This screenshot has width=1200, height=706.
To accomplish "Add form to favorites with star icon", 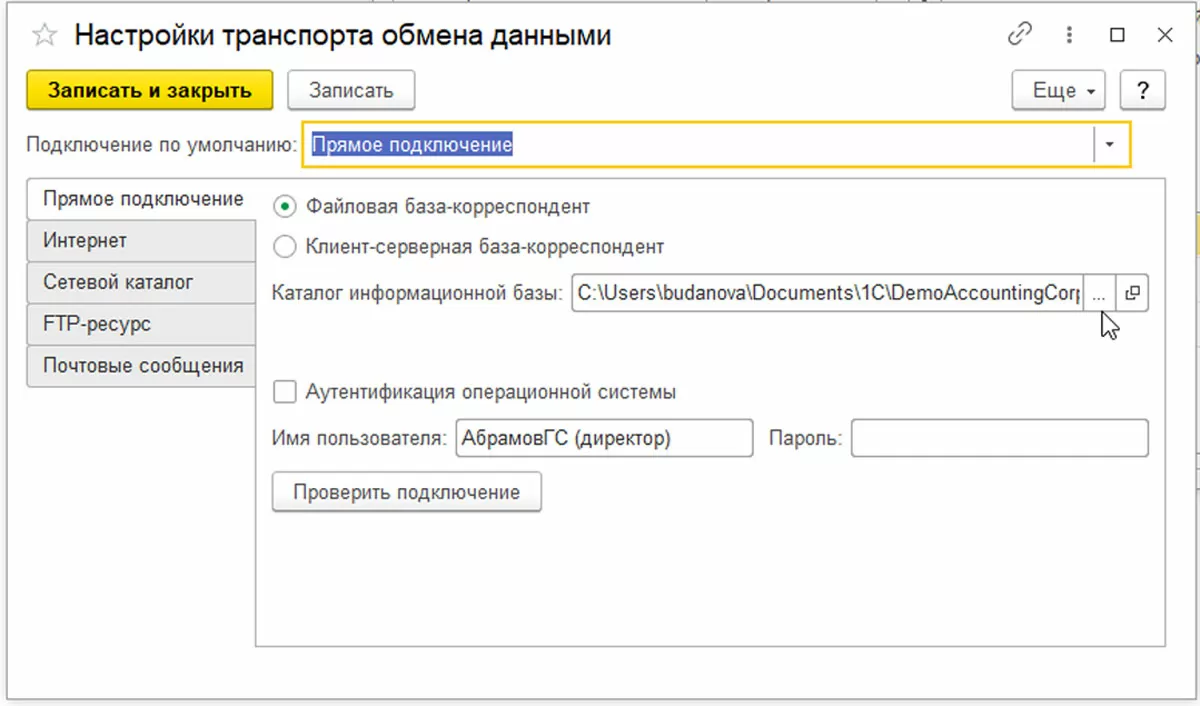I will pos(44,36).
